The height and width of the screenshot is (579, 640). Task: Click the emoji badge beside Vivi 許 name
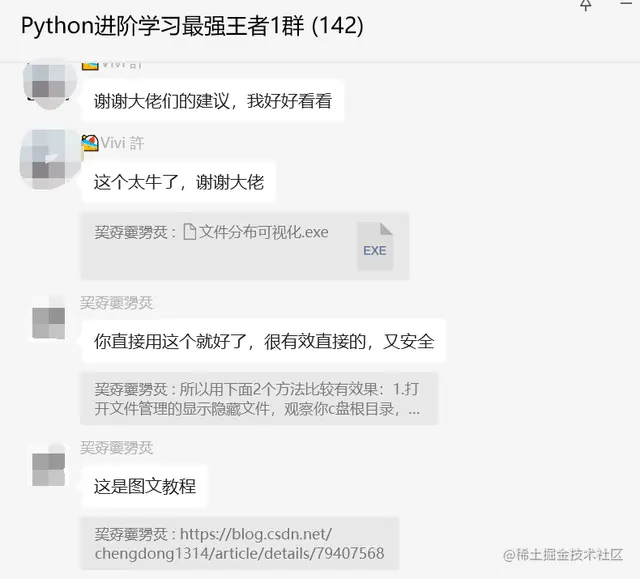coord(90,143)
